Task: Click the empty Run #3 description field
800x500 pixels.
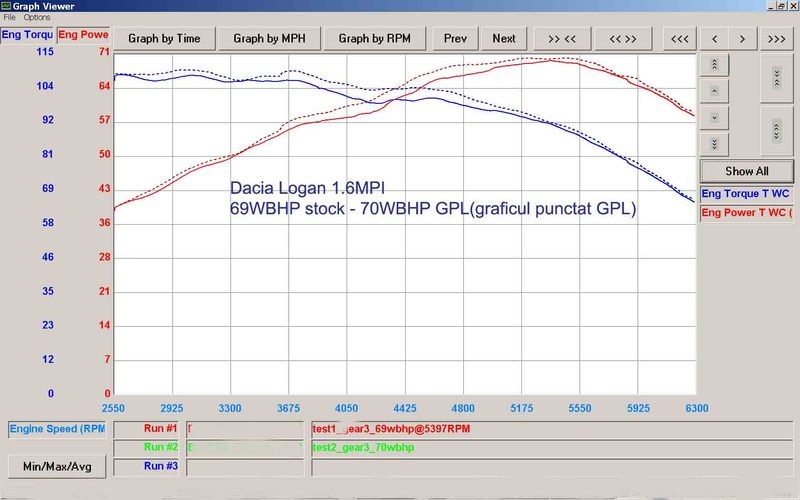Action: [x=552, y=467]
